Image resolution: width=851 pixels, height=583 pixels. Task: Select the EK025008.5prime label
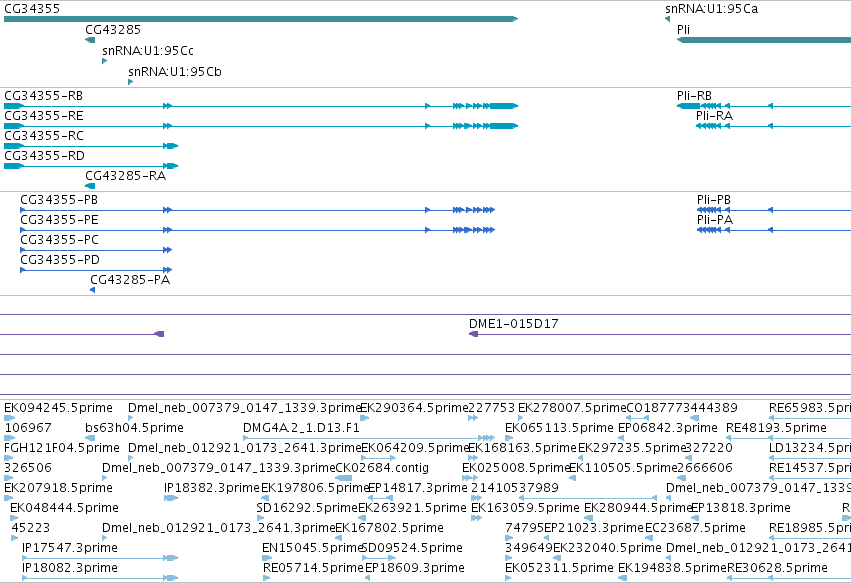[x=516, y=468]
